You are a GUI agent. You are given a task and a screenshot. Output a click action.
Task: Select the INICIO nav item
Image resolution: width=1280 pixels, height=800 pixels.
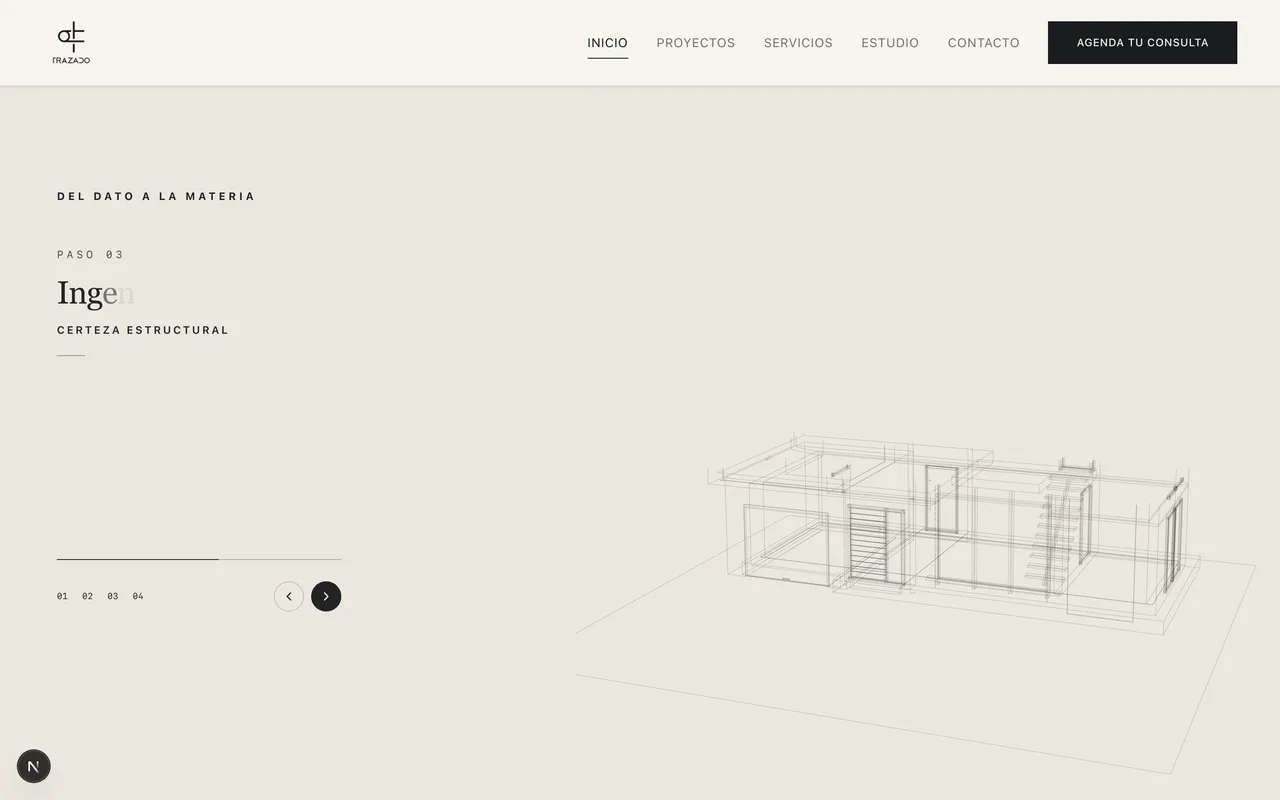[607, 43]
